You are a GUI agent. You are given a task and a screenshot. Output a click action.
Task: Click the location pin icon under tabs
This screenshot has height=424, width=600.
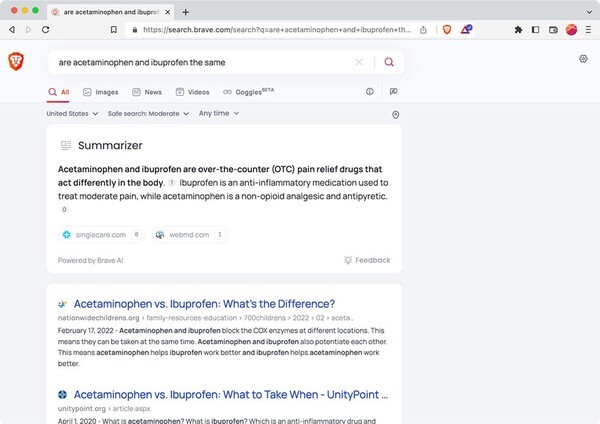[x=396, y=114]
